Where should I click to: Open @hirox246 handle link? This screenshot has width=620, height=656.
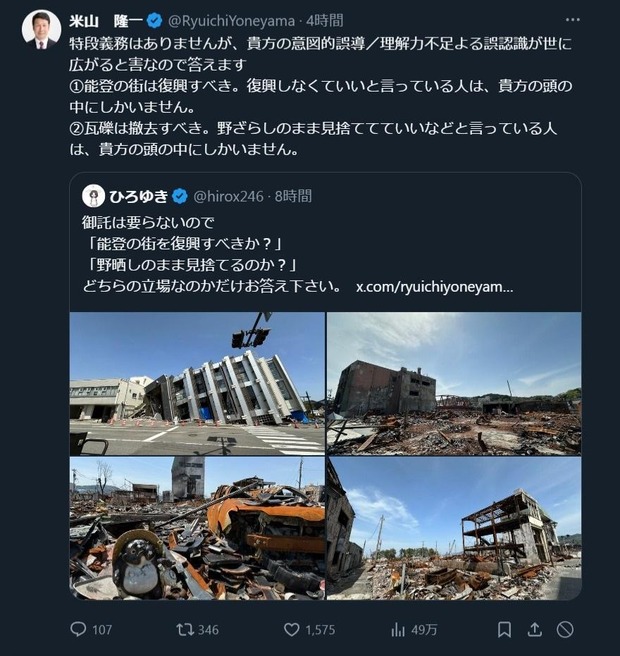point(228,196)
